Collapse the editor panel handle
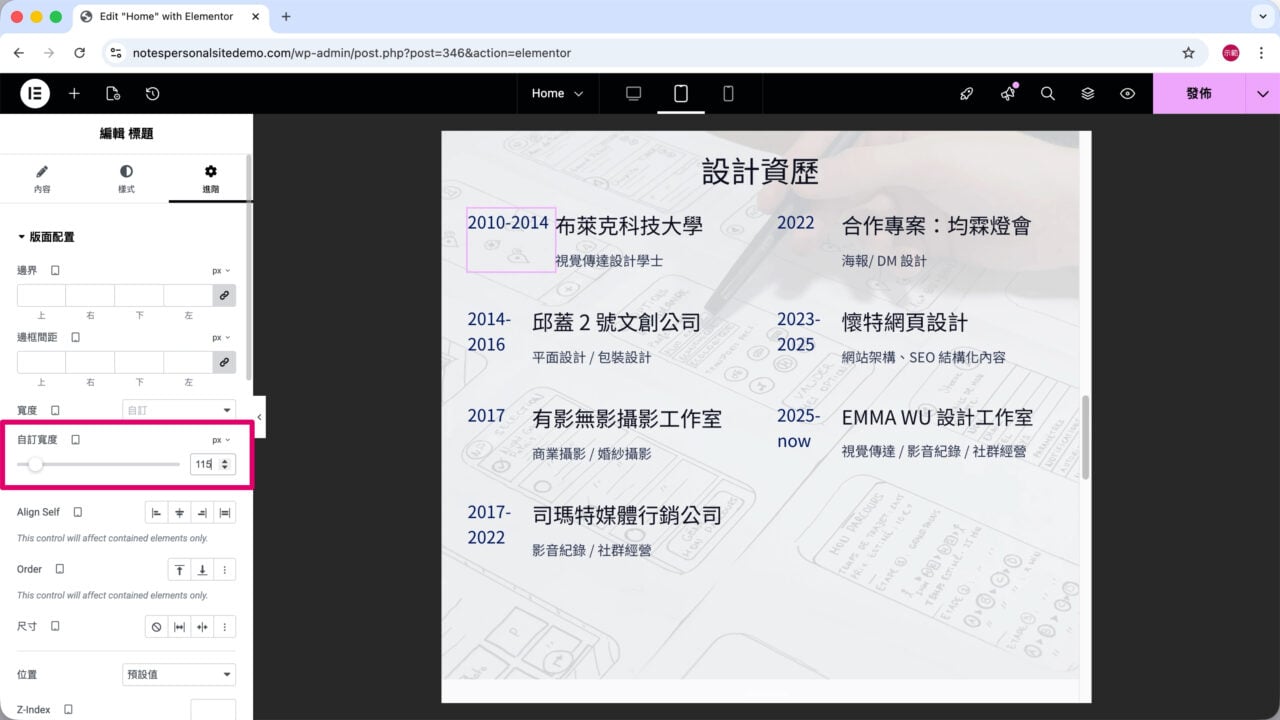This screenshot has height=720, width=1280. coord(259,417)
